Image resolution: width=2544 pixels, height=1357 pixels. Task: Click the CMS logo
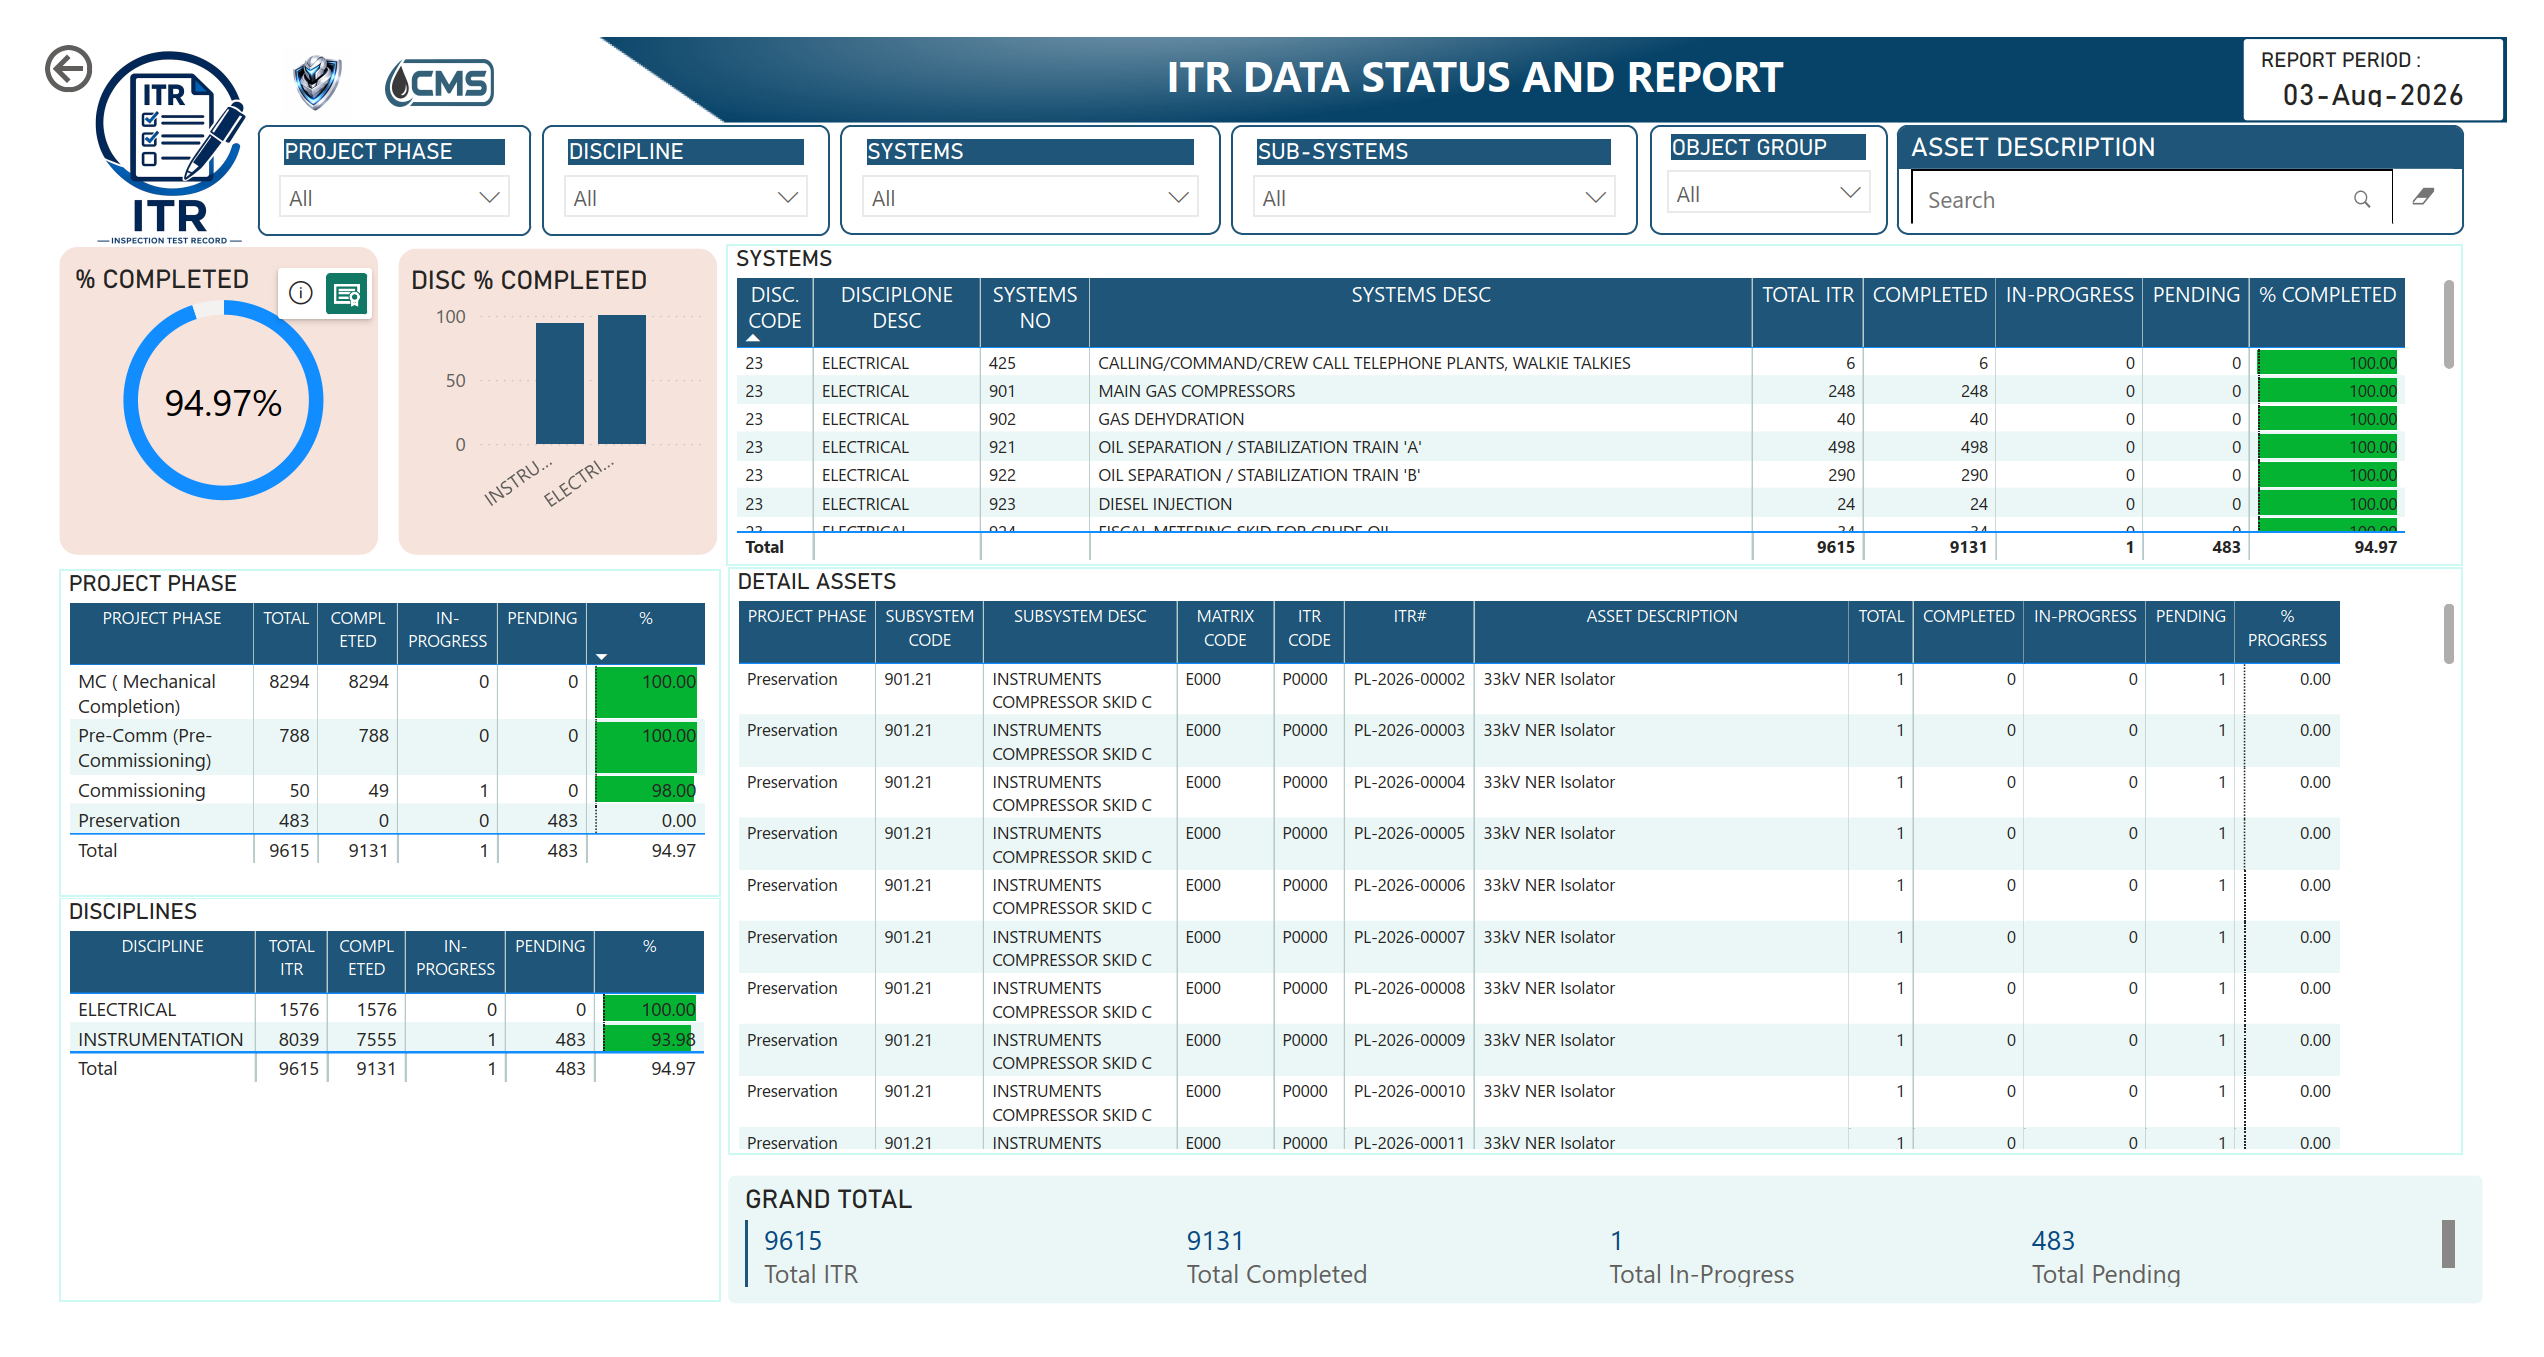tap(439, 82)
